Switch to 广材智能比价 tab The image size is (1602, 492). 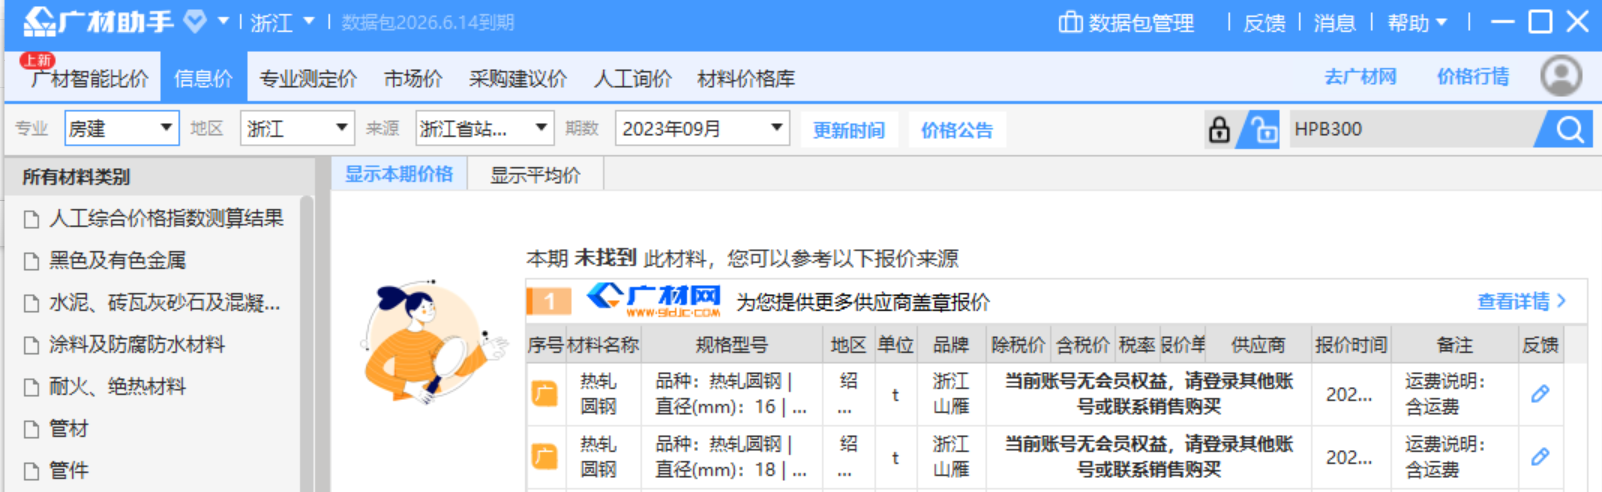click(89, 78)
